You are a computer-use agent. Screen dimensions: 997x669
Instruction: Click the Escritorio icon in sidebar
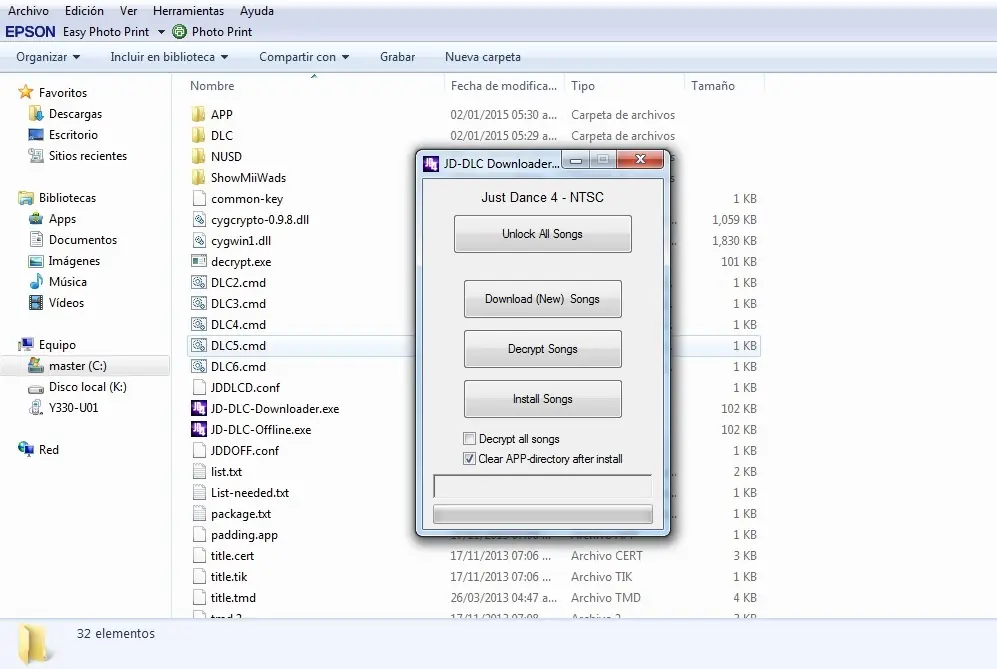(x=36, y=135)
